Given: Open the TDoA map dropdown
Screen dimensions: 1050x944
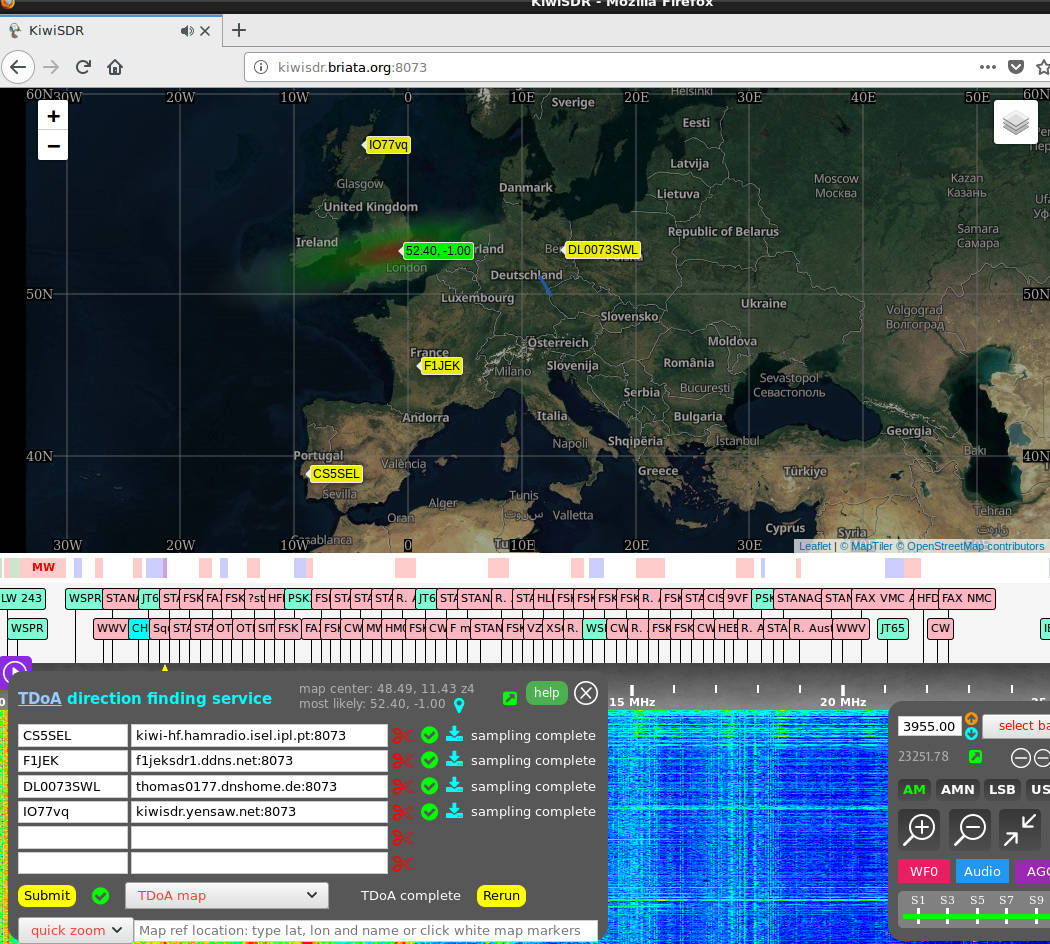Looking at the screenshot, I should (x=226, y=896).
